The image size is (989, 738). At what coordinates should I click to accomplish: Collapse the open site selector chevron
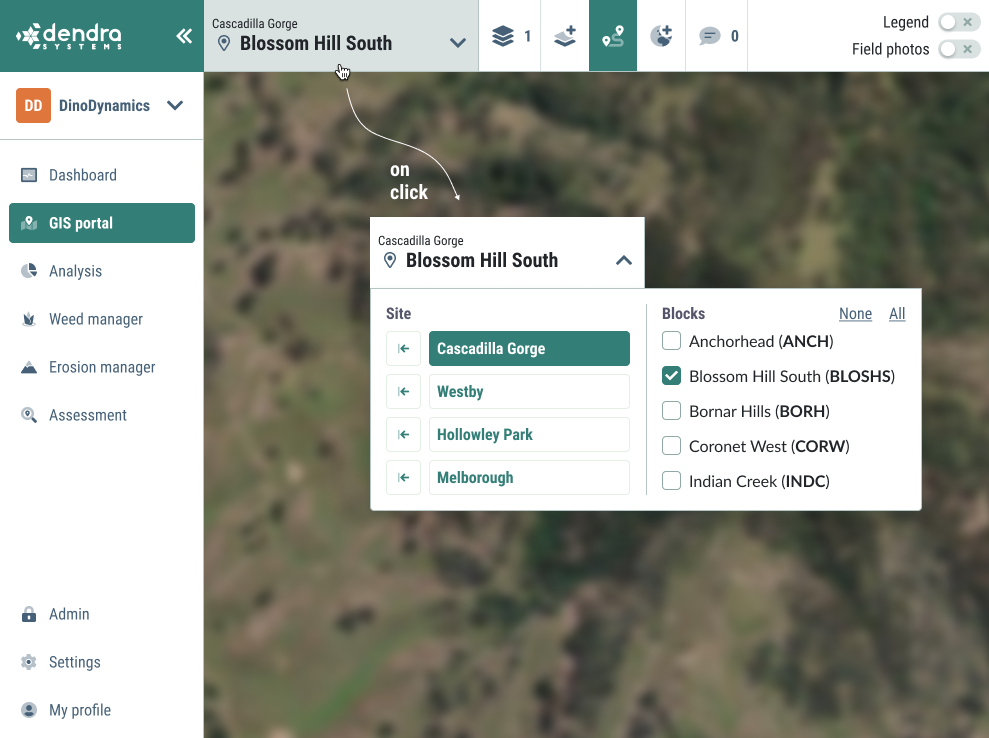(624, 260)
